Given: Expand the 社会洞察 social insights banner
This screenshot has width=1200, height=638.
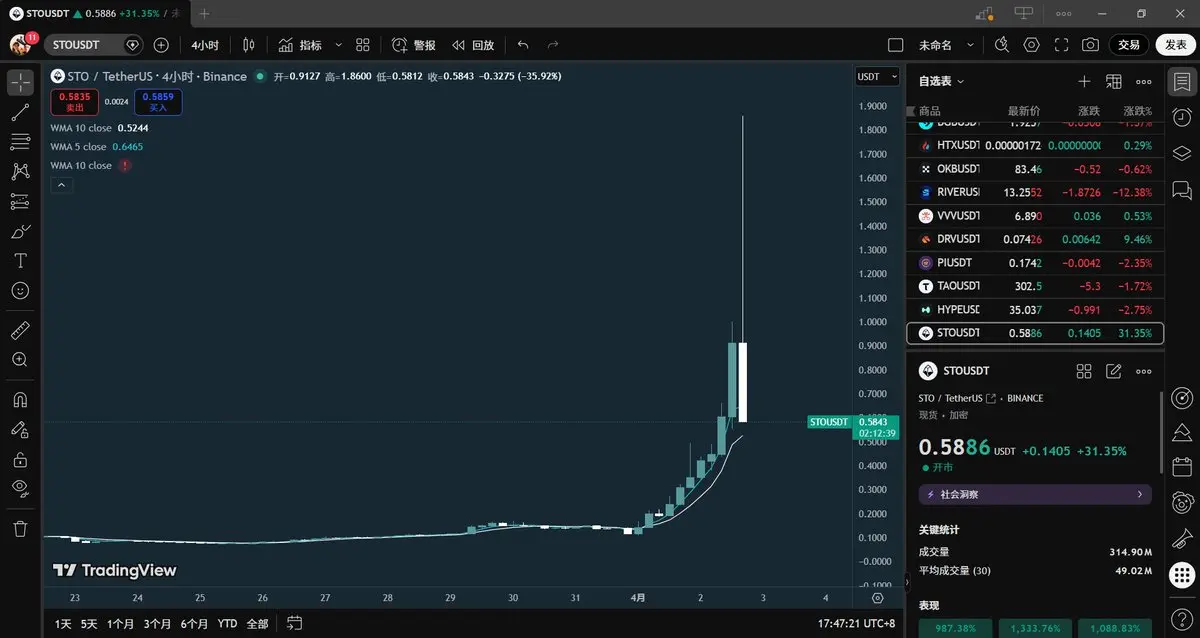Looking at the screenshot, I should 1035,494.
